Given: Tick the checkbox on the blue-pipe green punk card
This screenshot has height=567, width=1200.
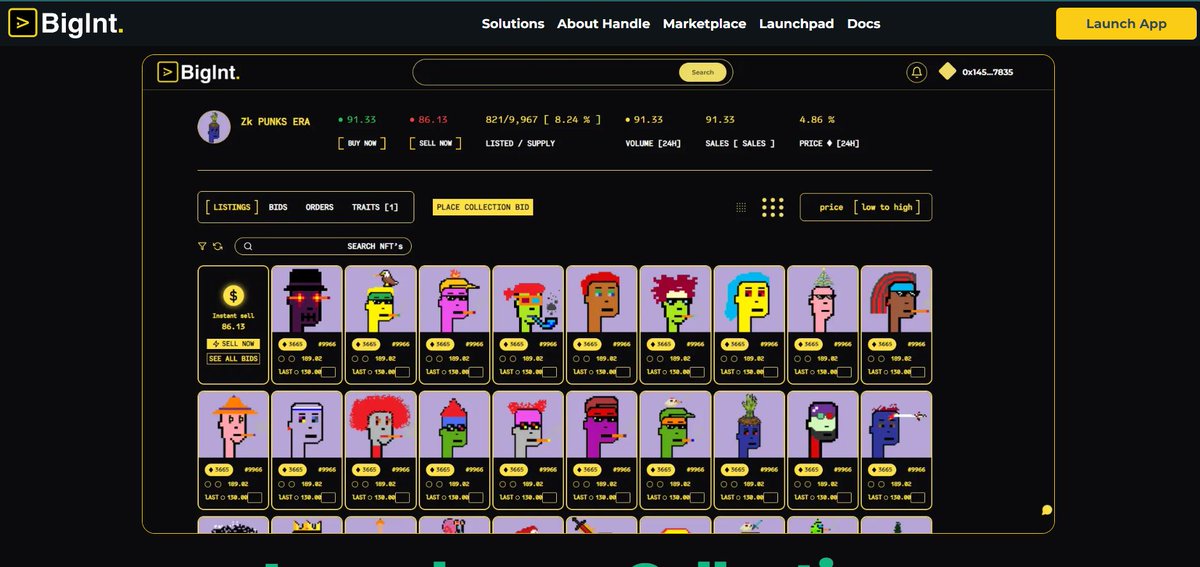Looking at the screenshot, I should coord(549,371).
